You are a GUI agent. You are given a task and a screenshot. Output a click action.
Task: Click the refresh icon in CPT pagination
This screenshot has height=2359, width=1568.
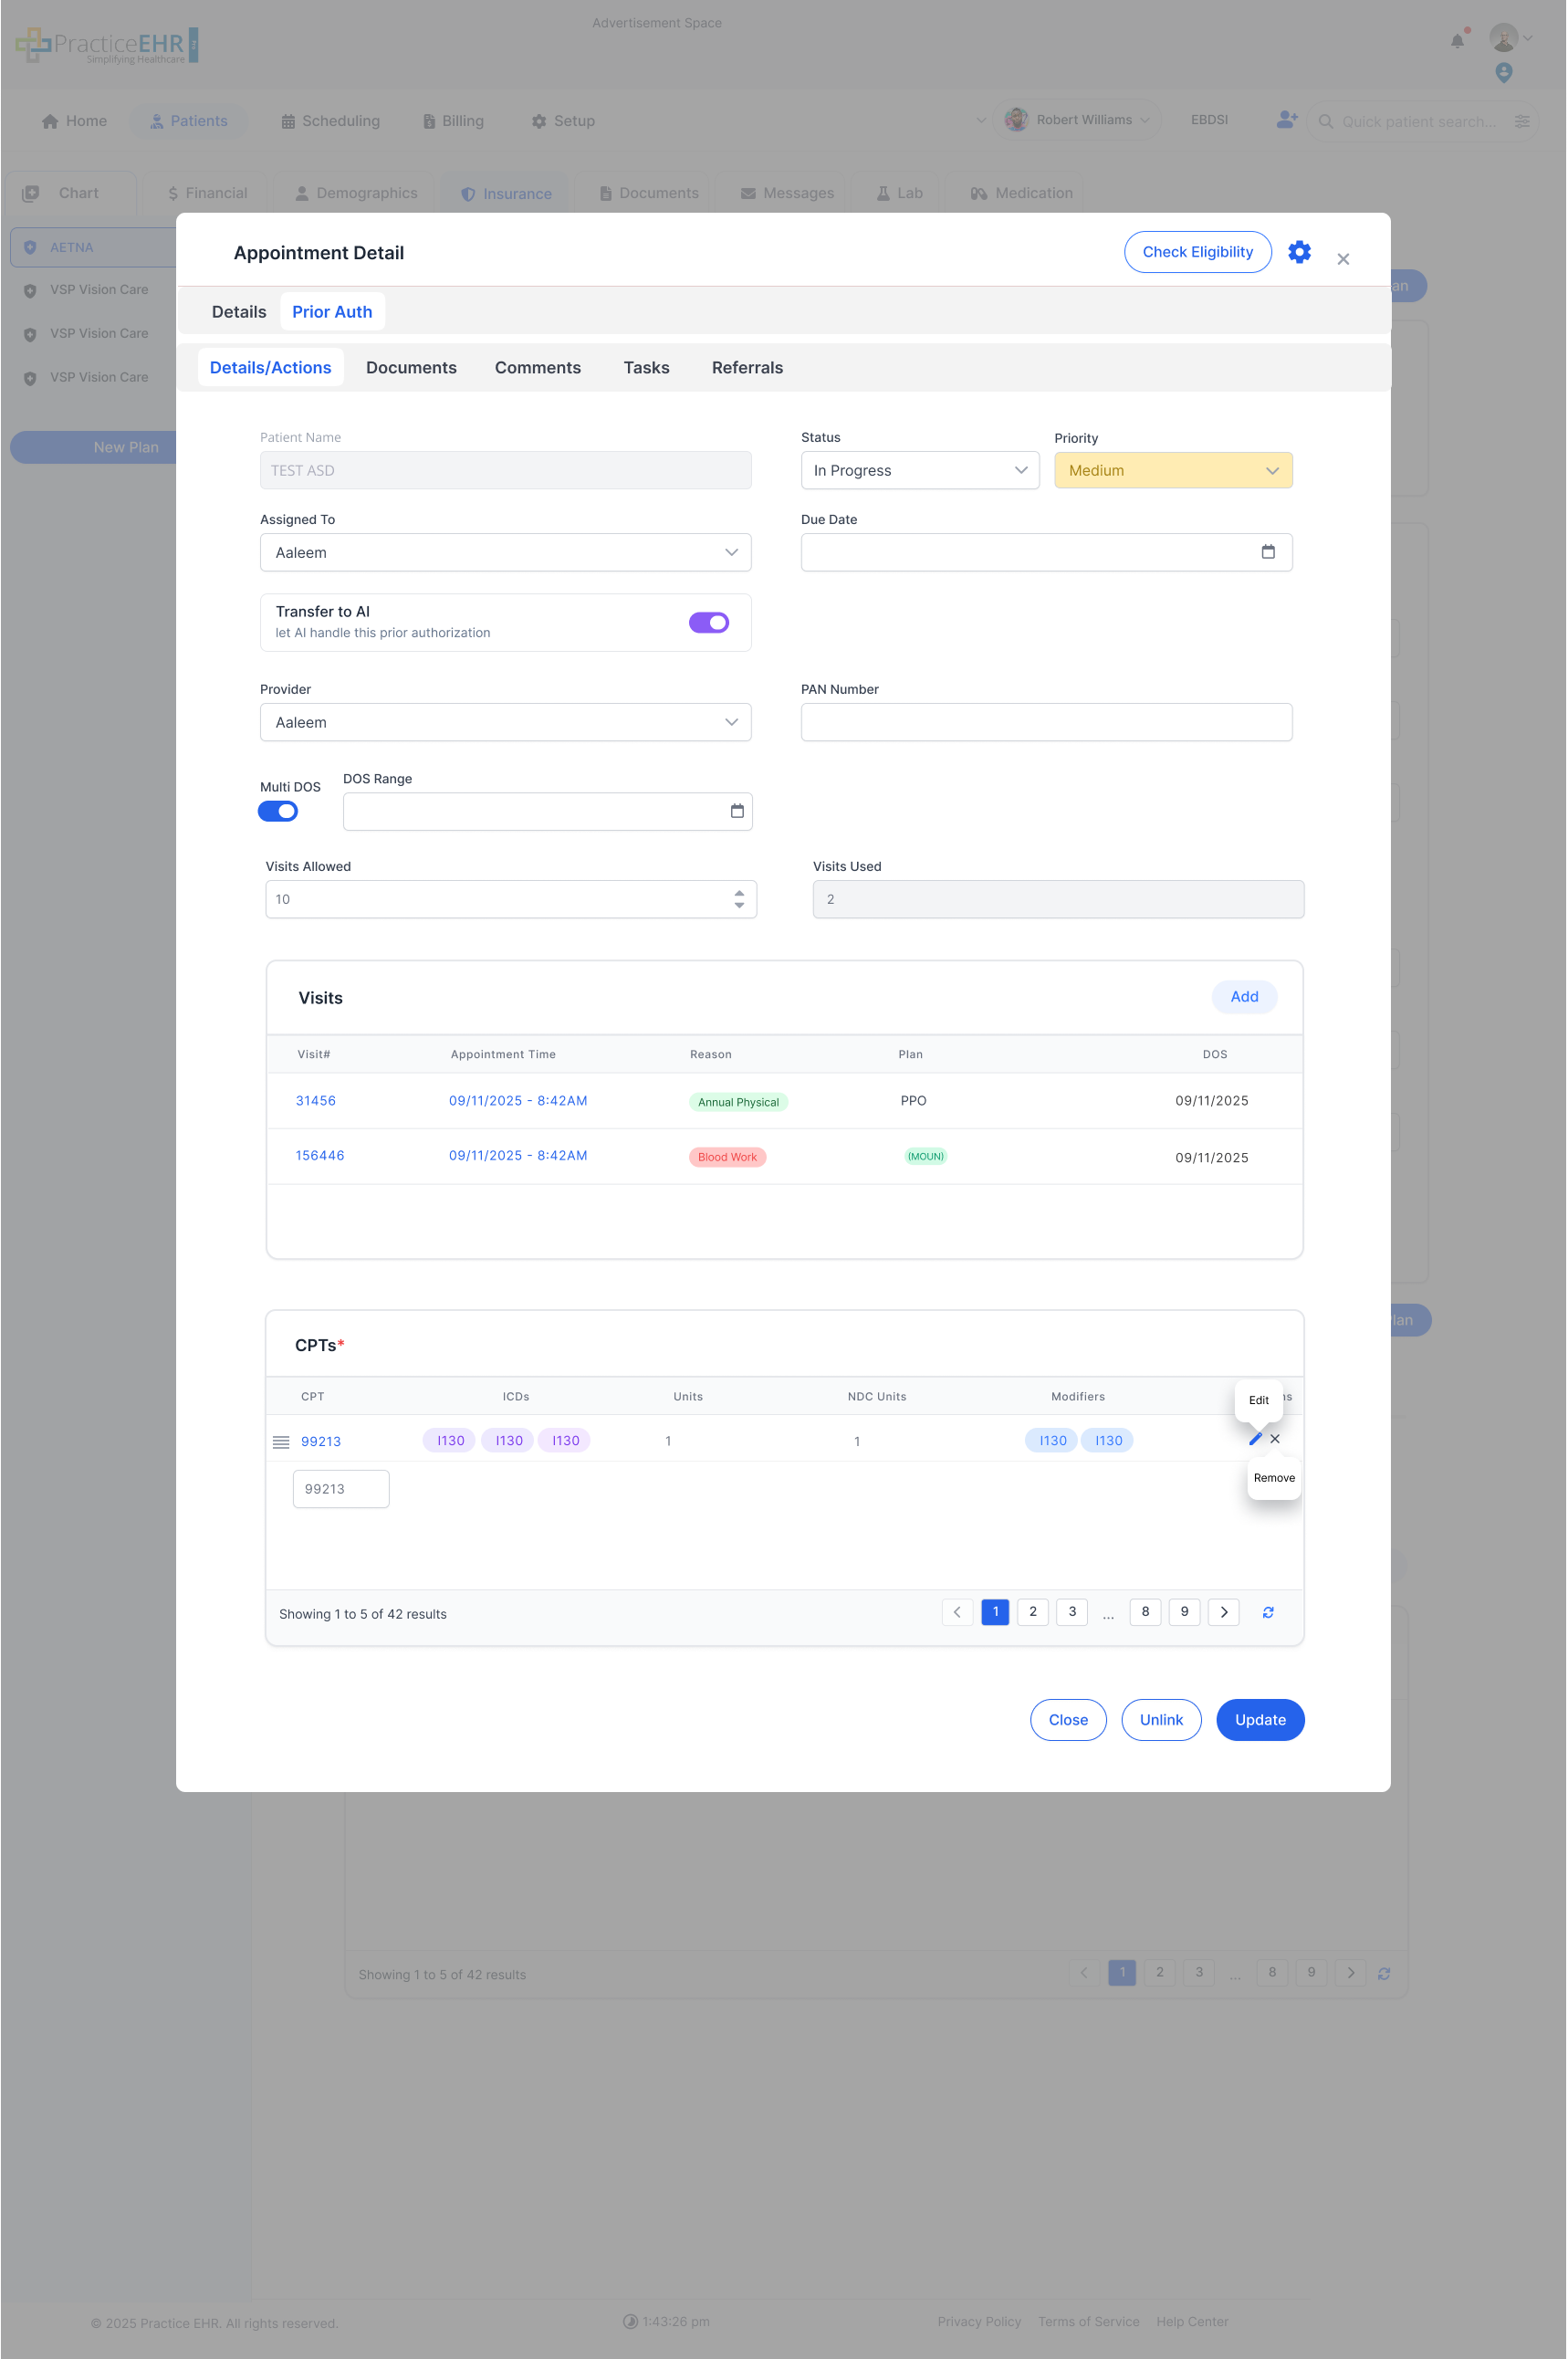pyautogui.click(x=1268, y=1612)
